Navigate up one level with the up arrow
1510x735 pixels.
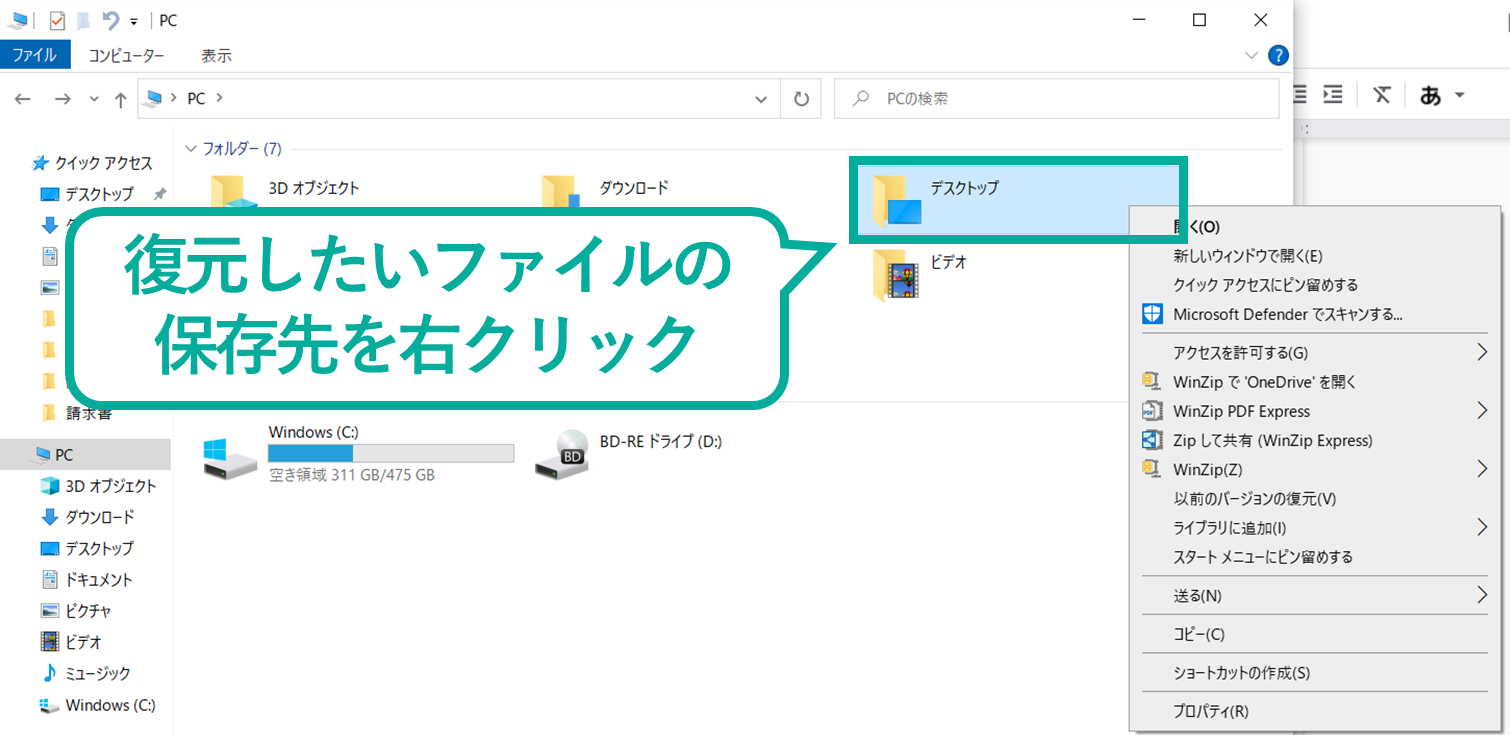[119, 98]
